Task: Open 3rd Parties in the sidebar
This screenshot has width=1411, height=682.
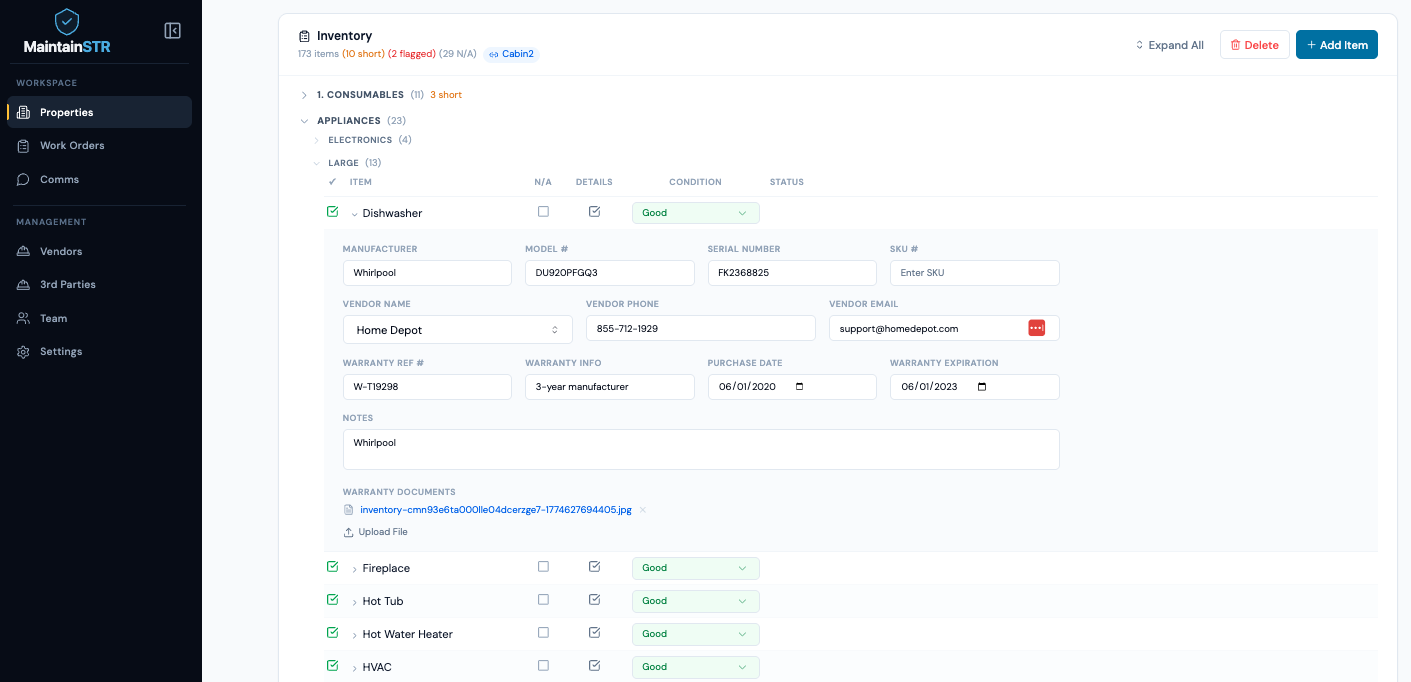Action: click(x=99, y=285)
